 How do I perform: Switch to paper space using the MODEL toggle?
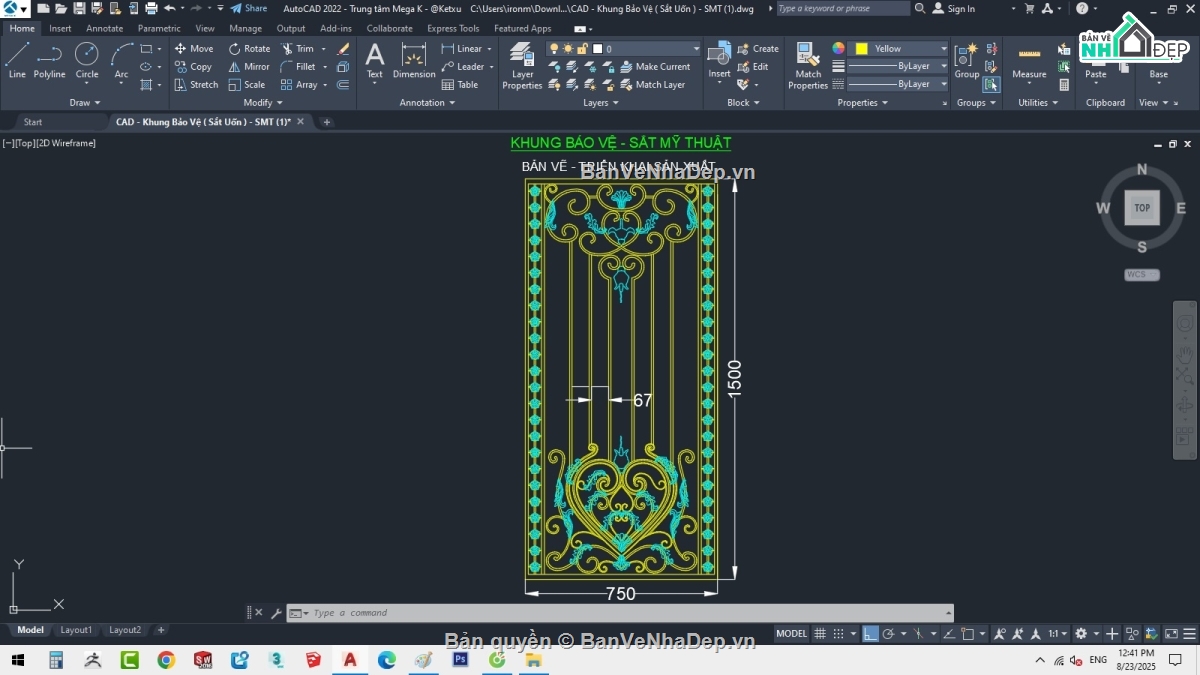click(x=791, y=633)
